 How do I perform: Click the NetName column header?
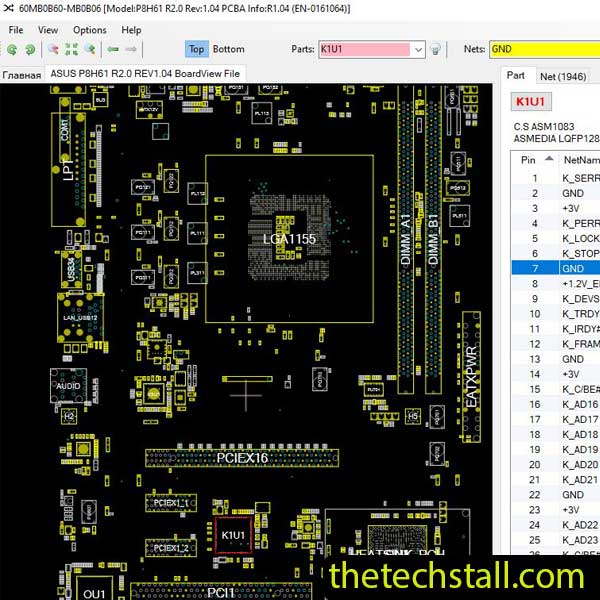click(x=581, y=160)
